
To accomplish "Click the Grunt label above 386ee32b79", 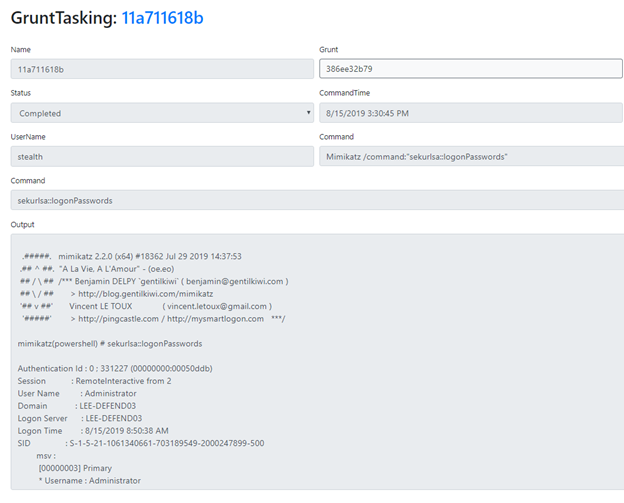I will [329, 49].
